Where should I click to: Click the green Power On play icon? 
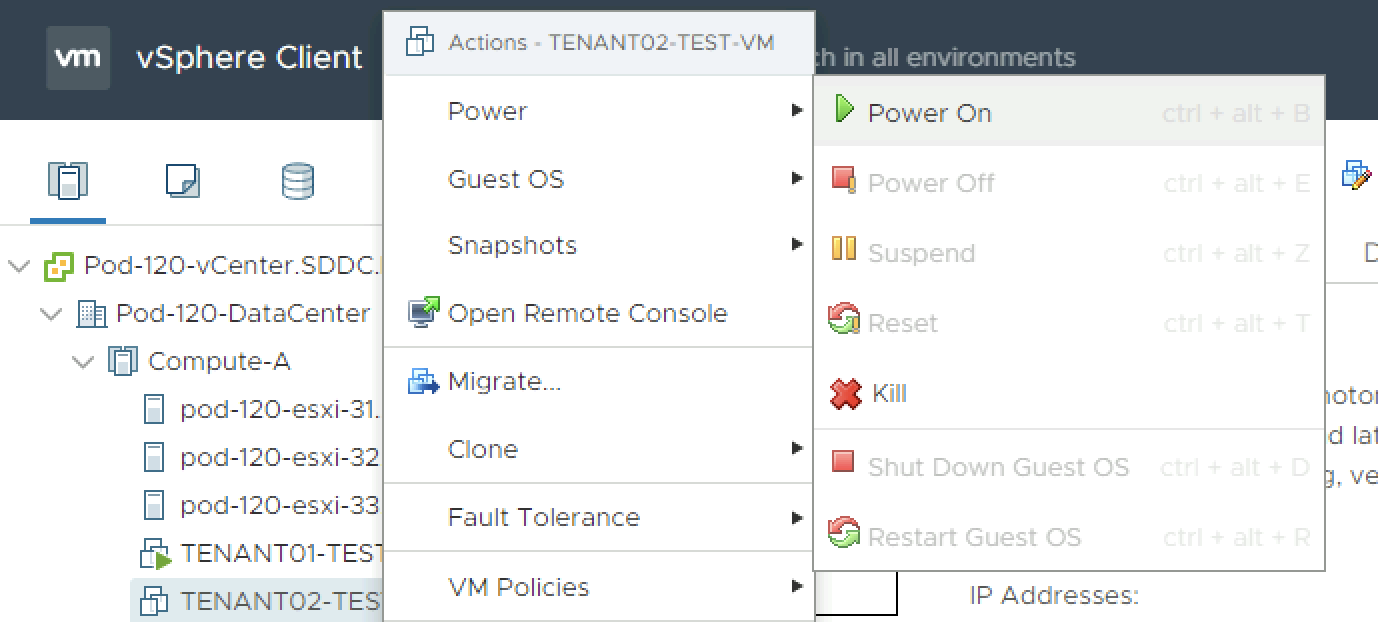[844, 110]
